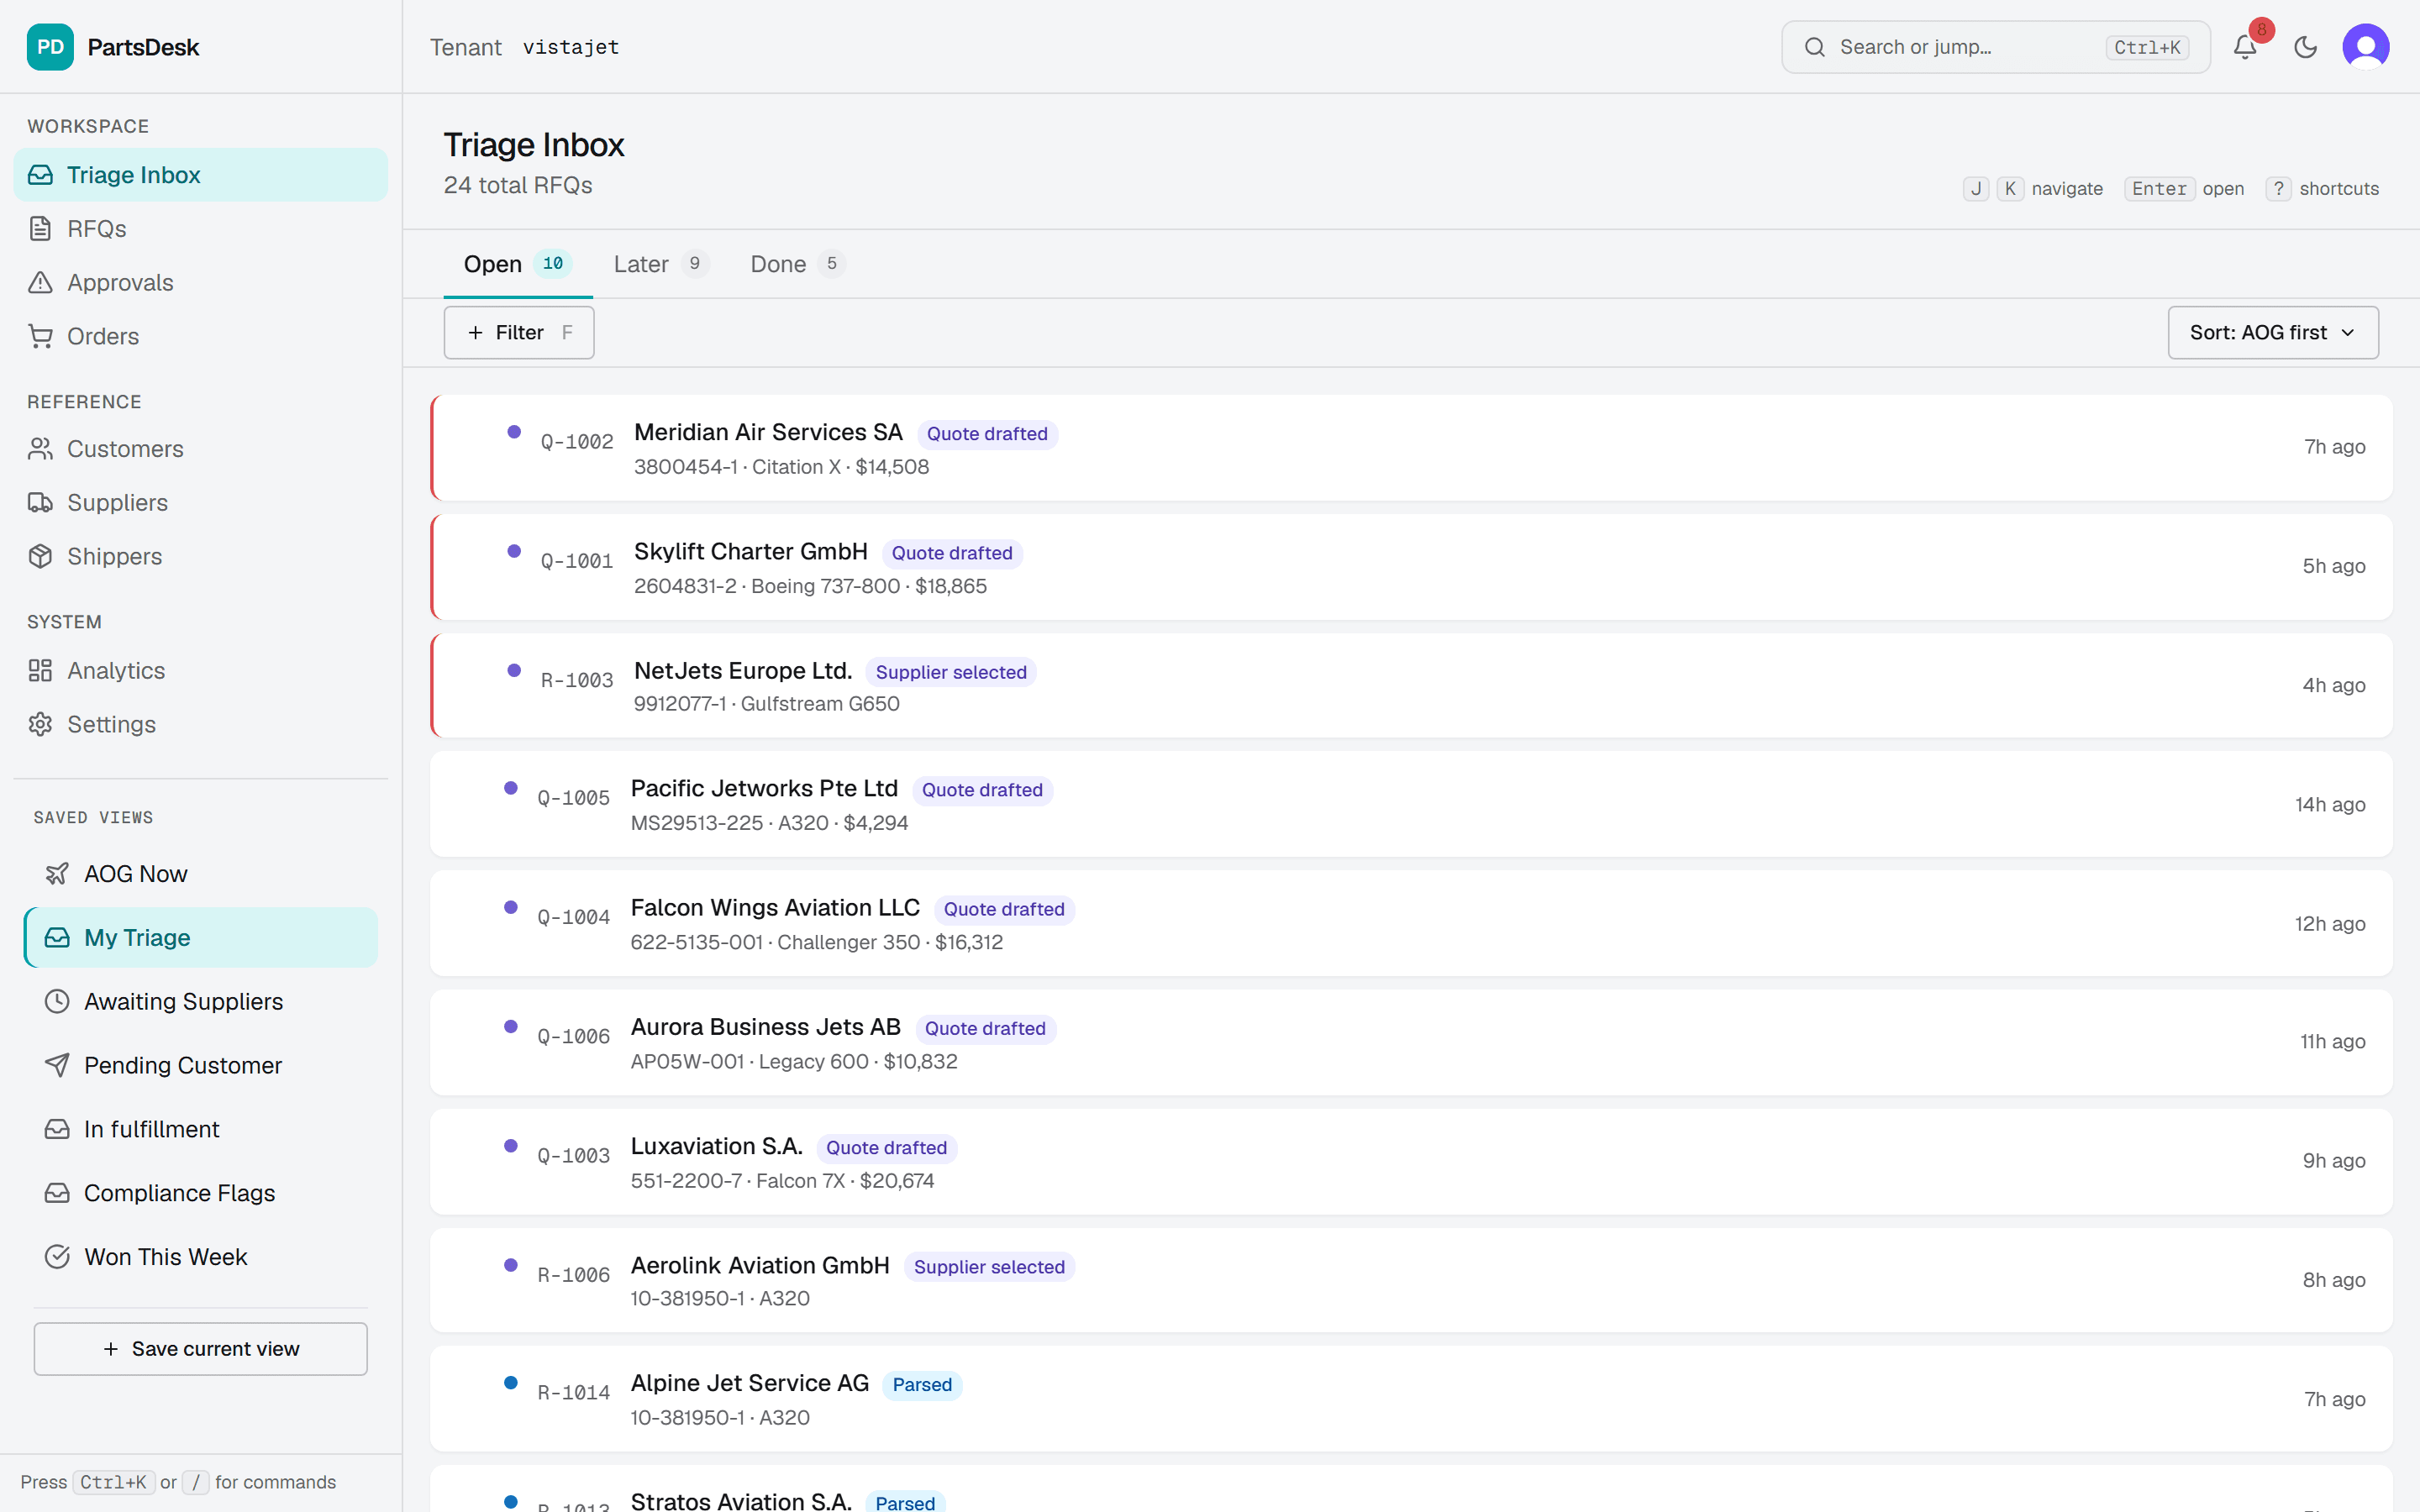Click the Suppliers truck icon
This screenshot has height=1512, width=2420.
(x=40, y=503)
